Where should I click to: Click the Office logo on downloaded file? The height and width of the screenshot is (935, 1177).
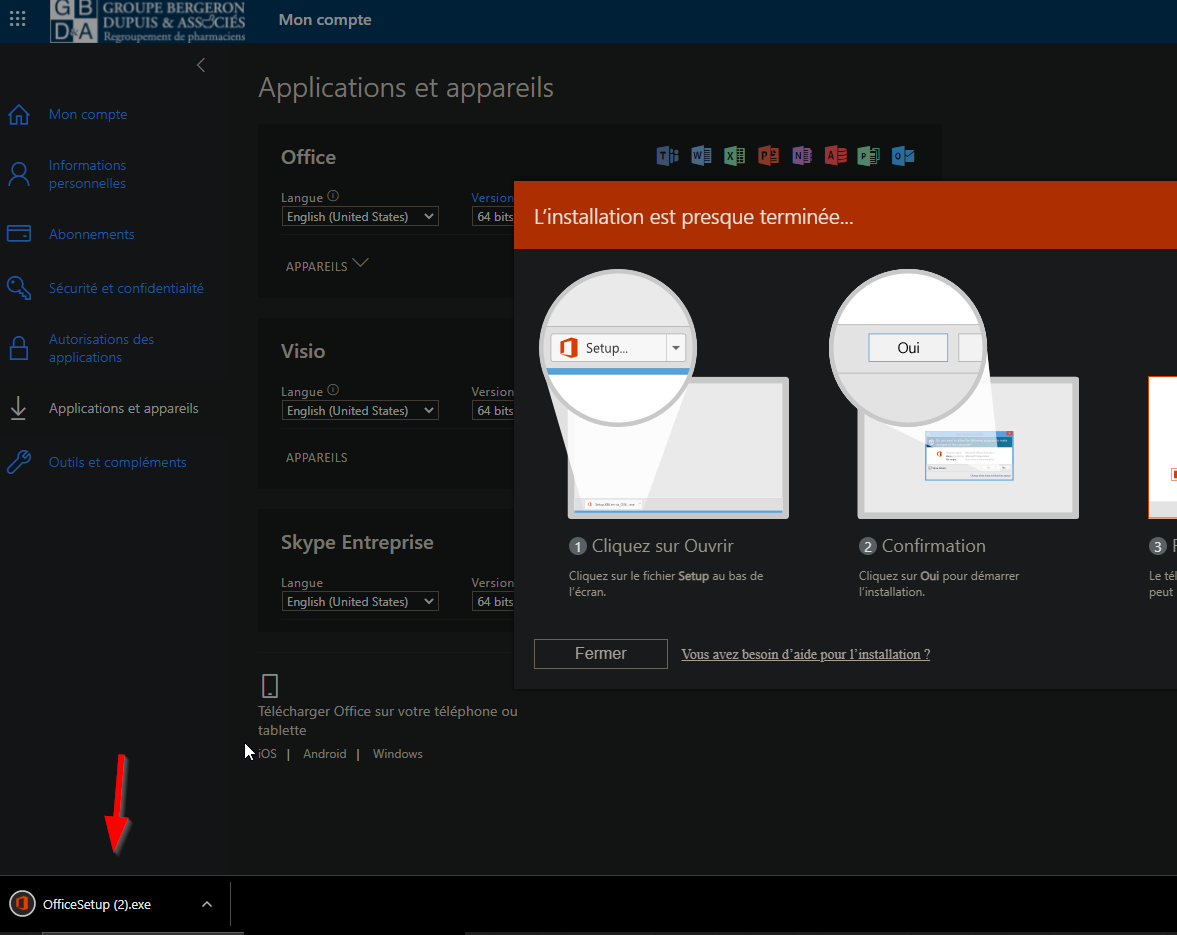pos(23,903)
